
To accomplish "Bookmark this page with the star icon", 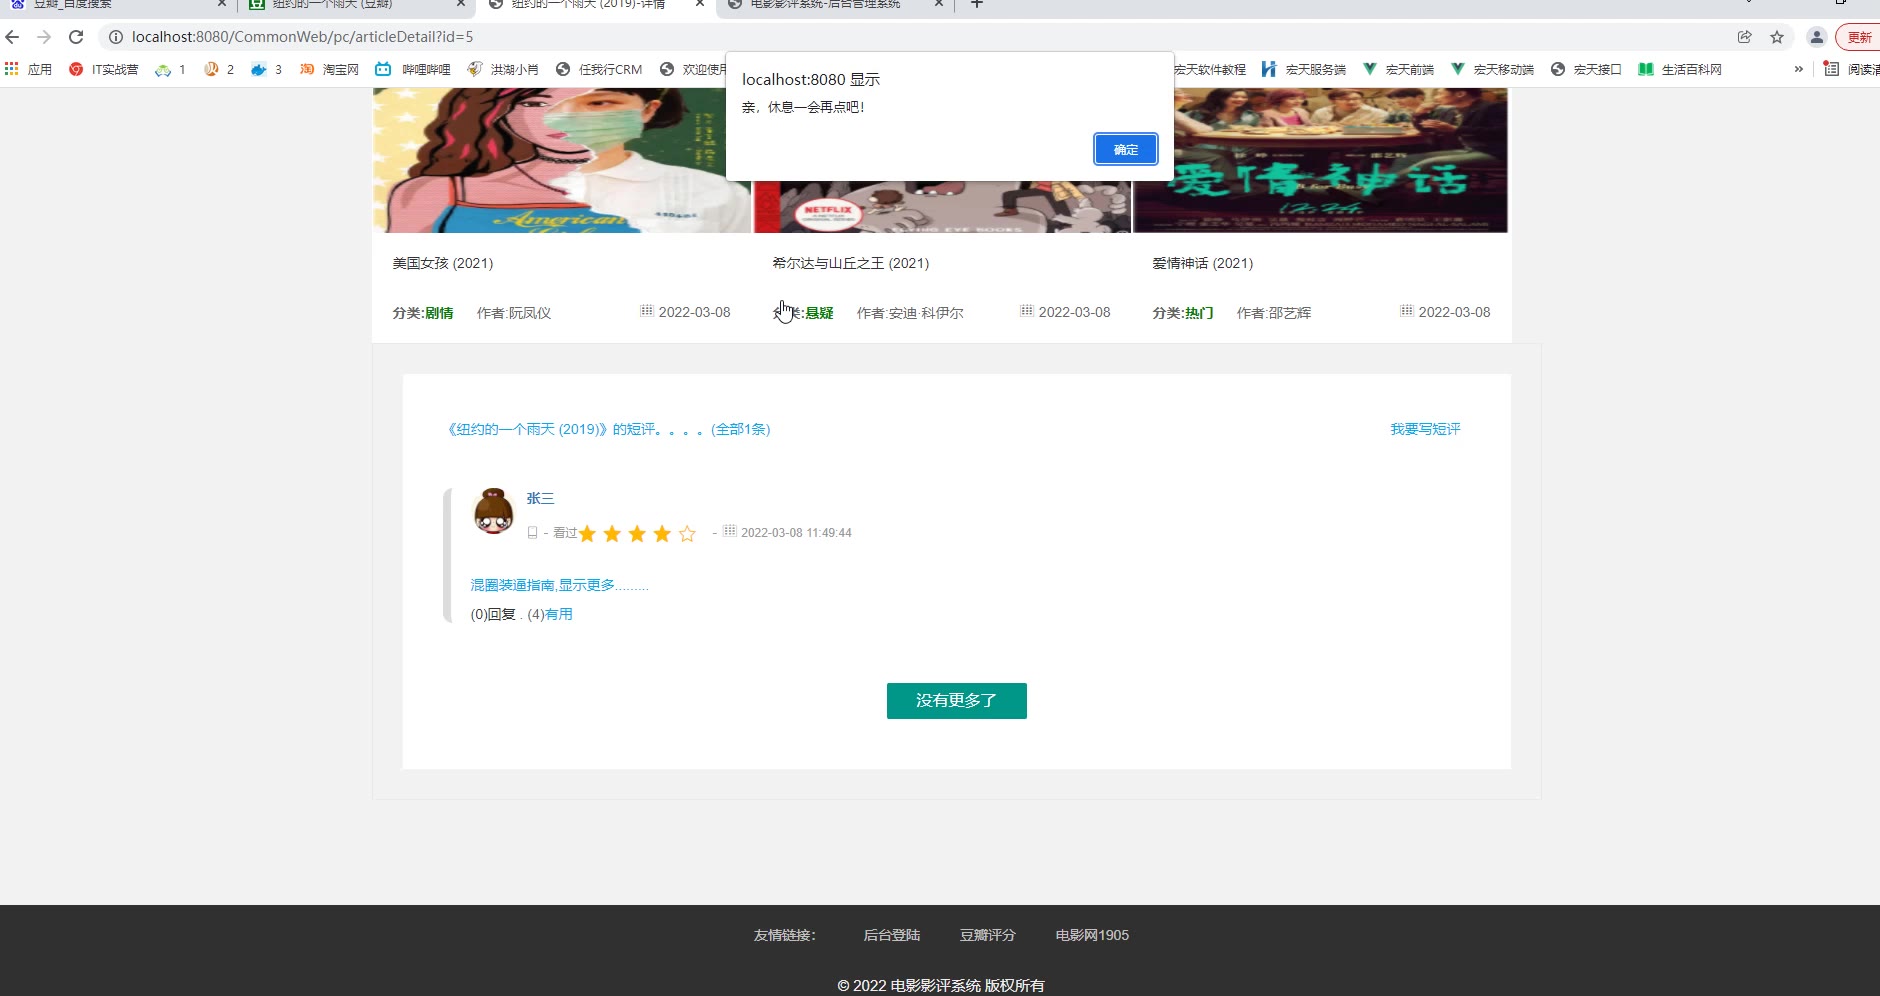I will pyautogui.click(x=1777, y=37).
